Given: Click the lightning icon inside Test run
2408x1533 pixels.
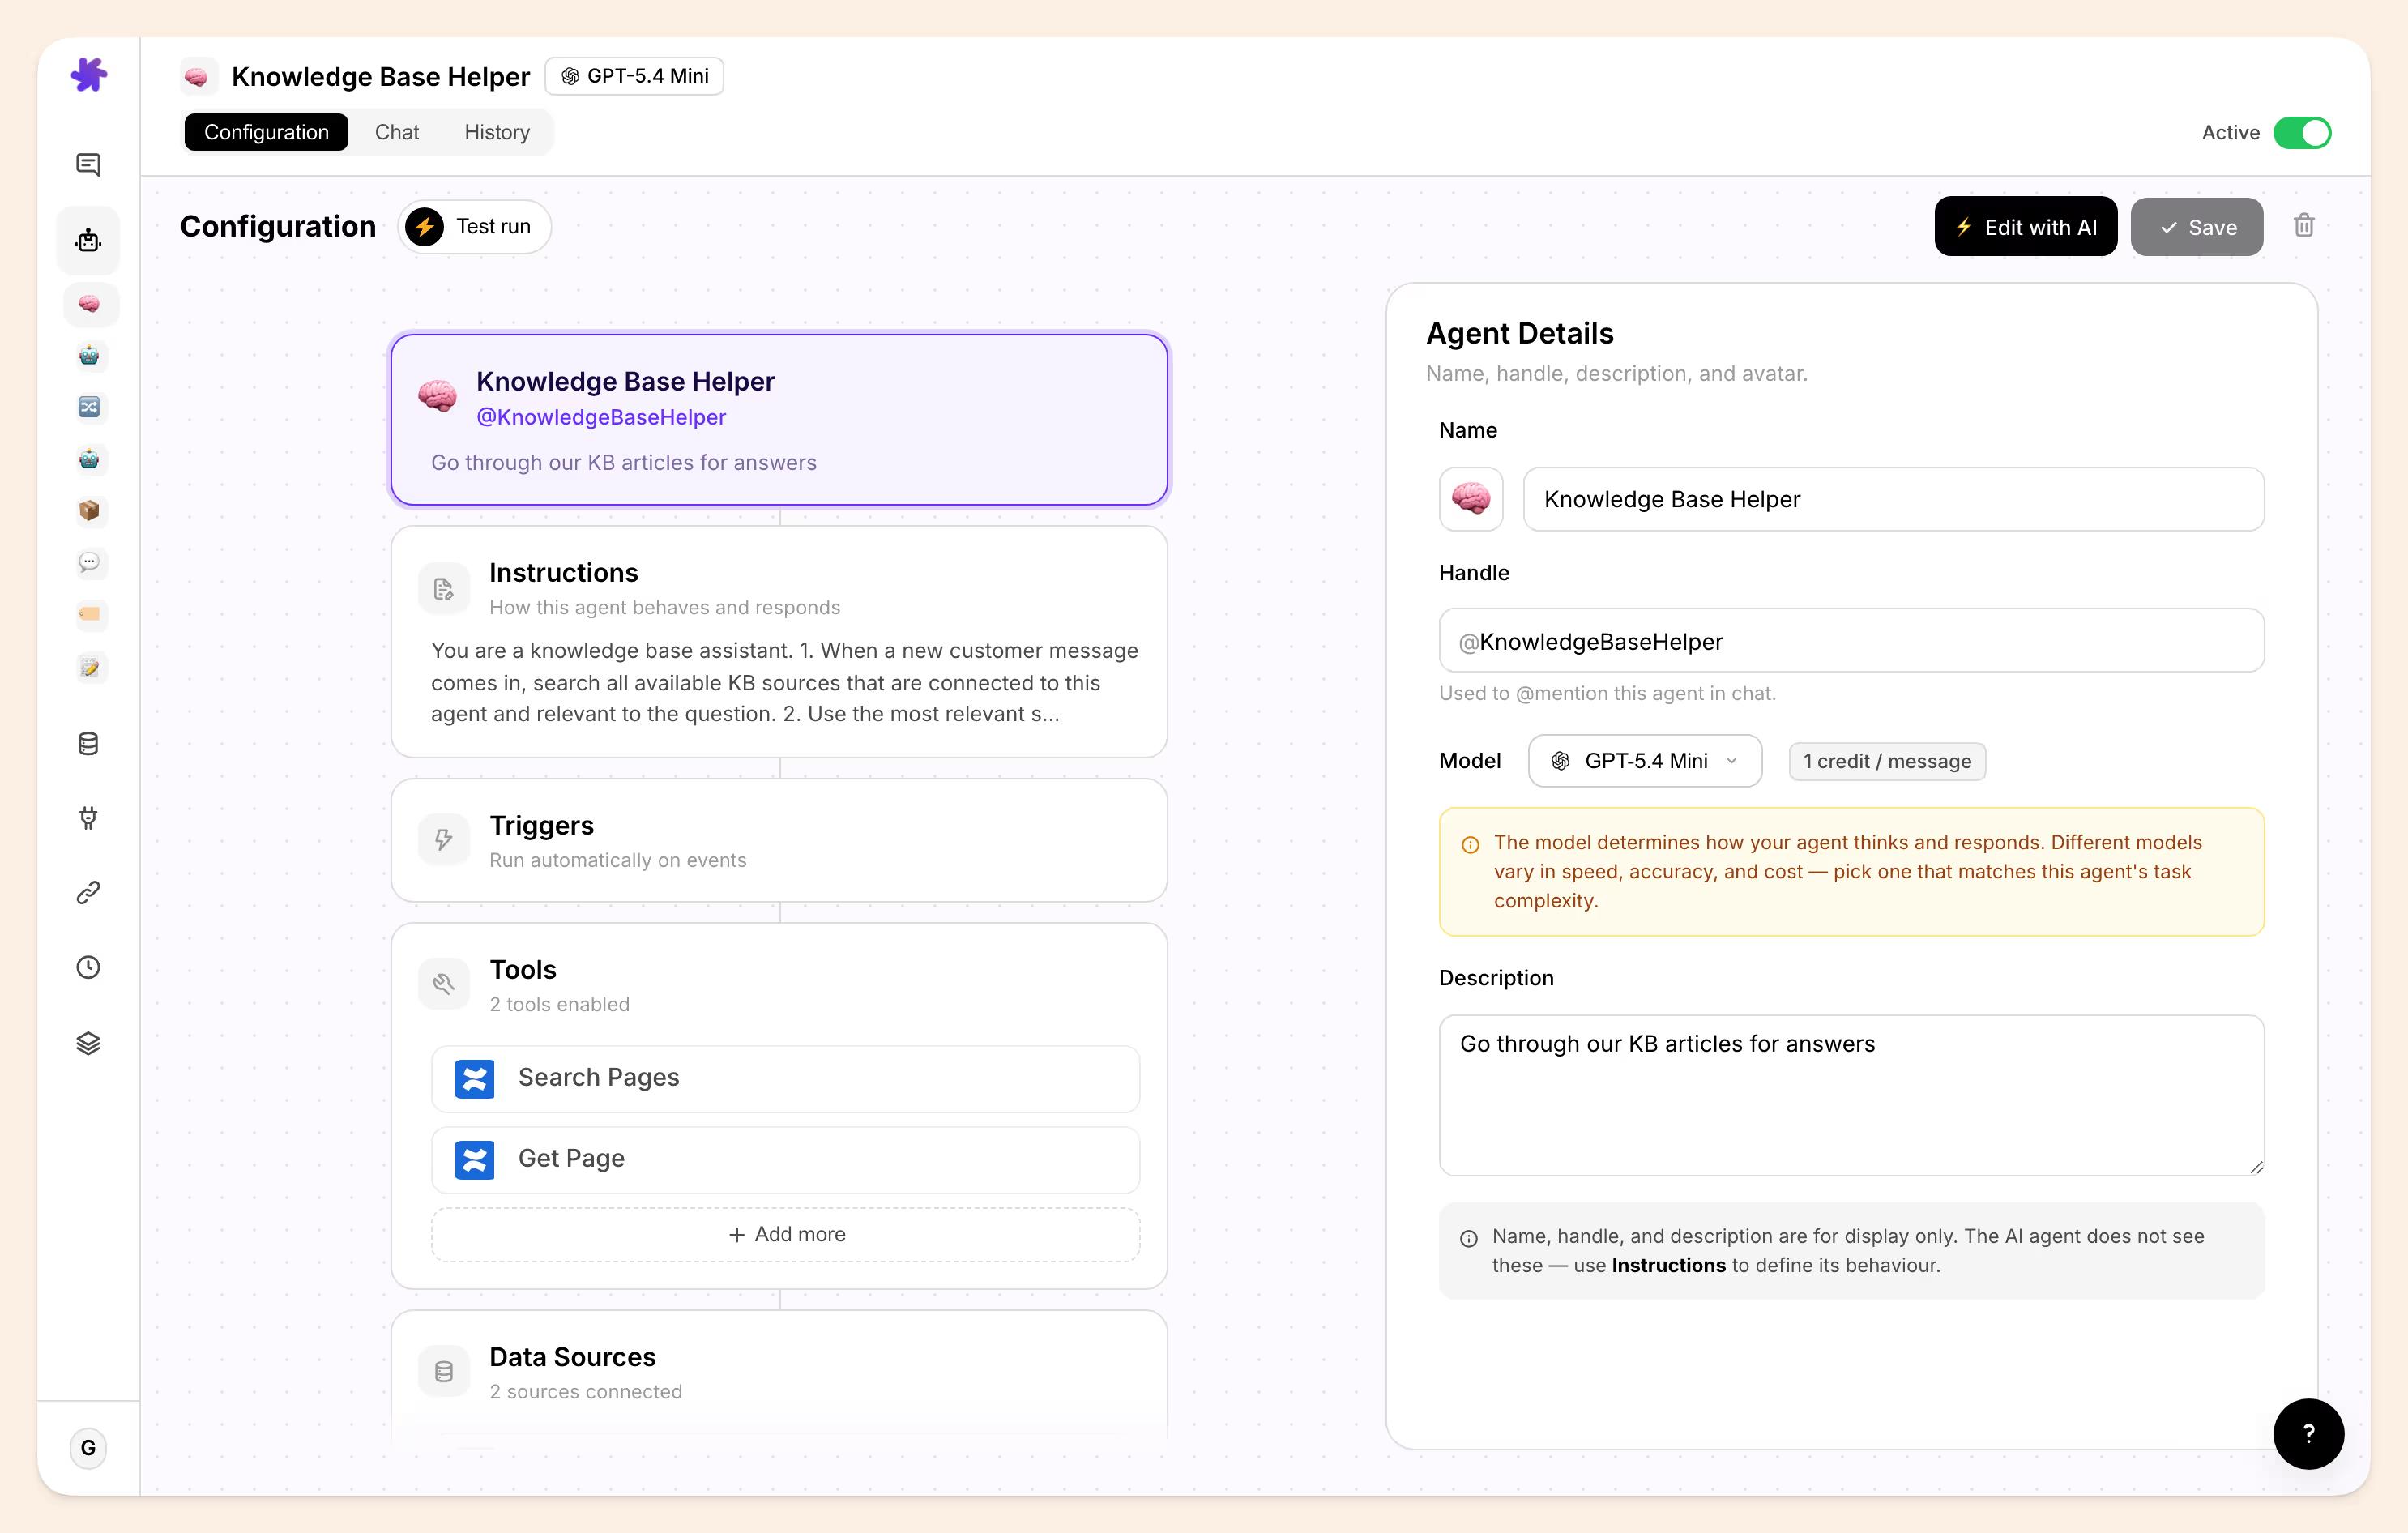Looking at the screenshot, I should point(425,227).
